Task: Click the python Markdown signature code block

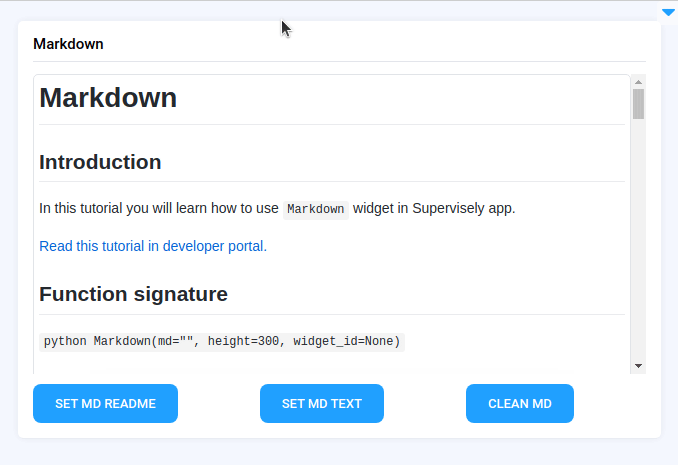Action: [x=221, y=342]
